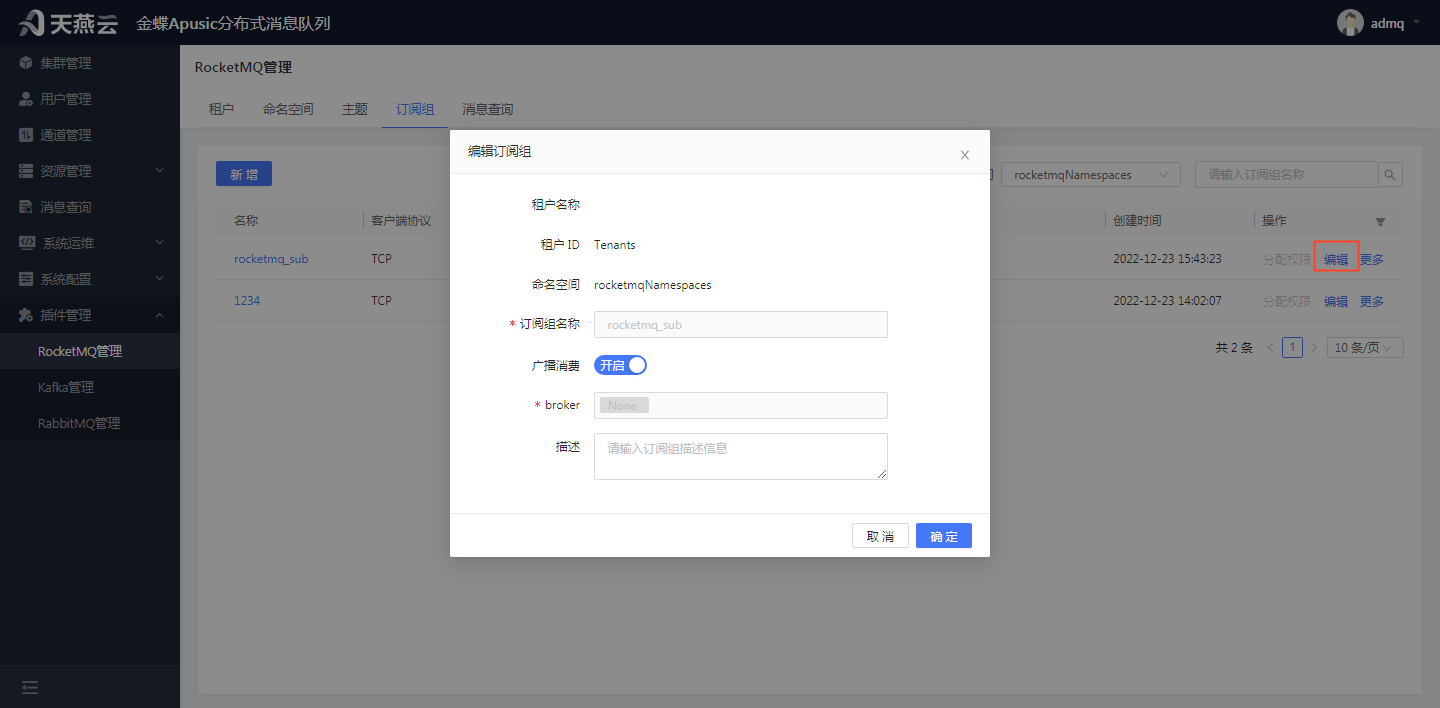Viewport: 1440px width, 708px height.
Task: Click 编辑 for the rocketmq_sub row
Action: pyautogui.click(x=1336, y=259)
